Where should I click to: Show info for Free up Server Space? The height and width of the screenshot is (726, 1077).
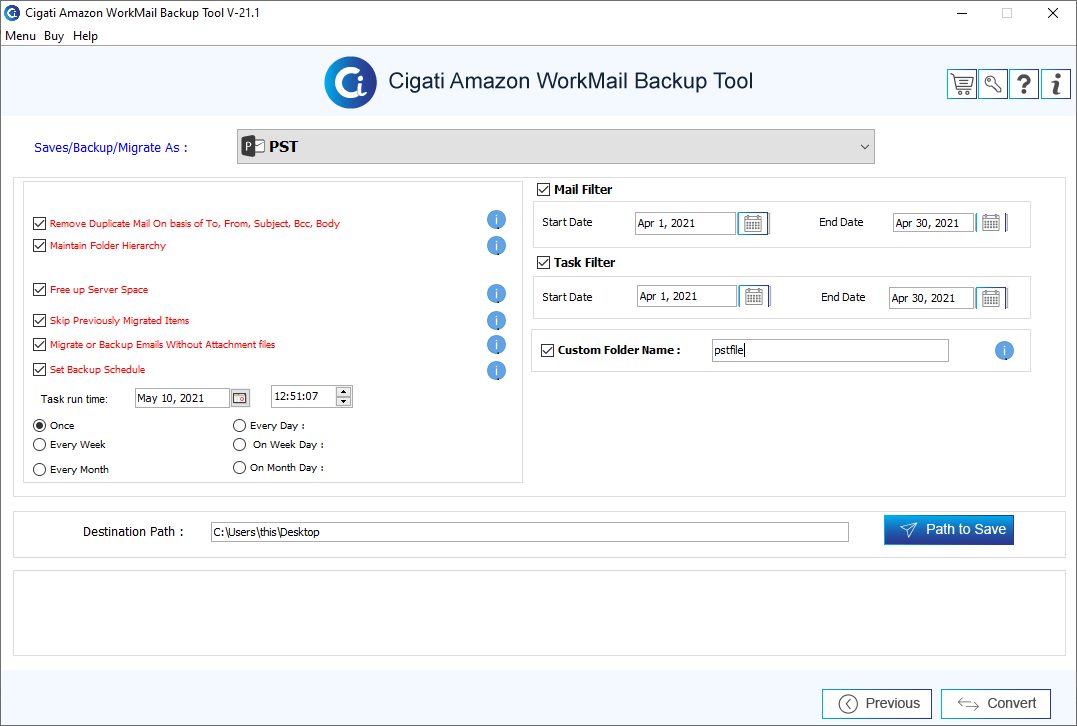pyautogui.click(x=496, y=294)
